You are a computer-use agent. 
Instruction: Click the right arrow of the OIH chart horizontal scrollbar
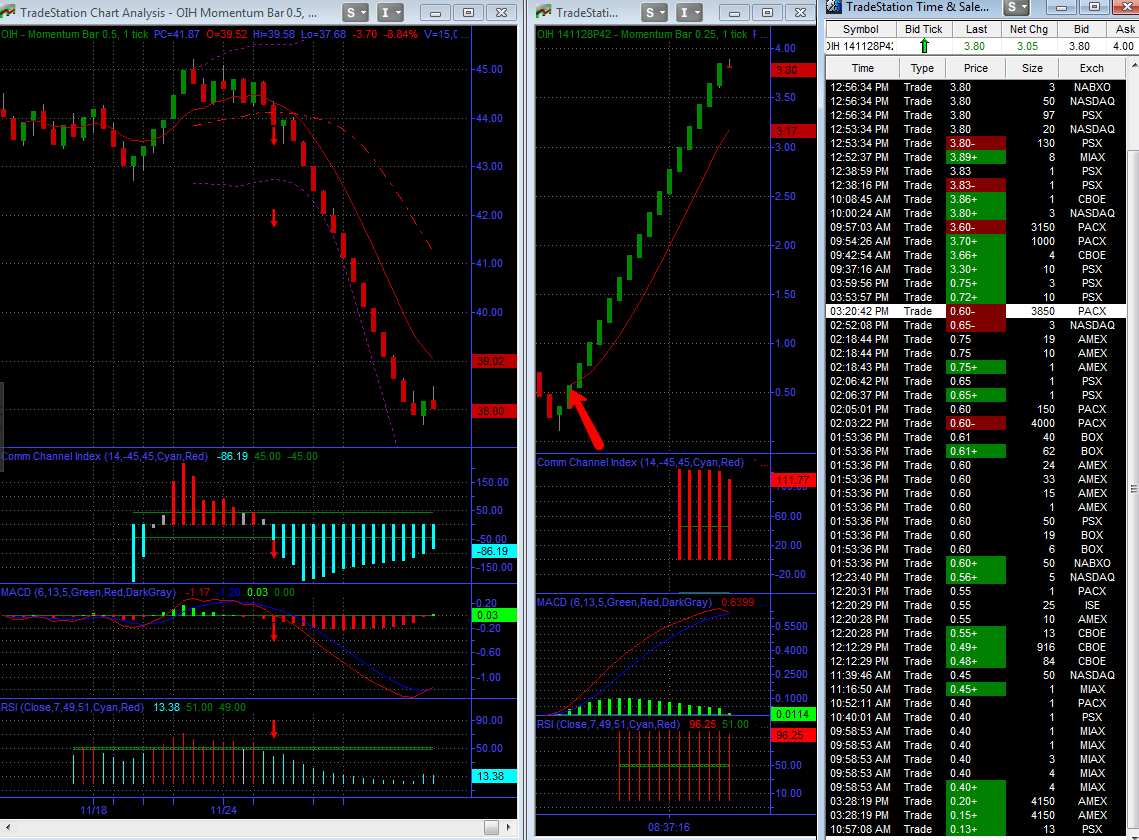click(x=508, y=827)
